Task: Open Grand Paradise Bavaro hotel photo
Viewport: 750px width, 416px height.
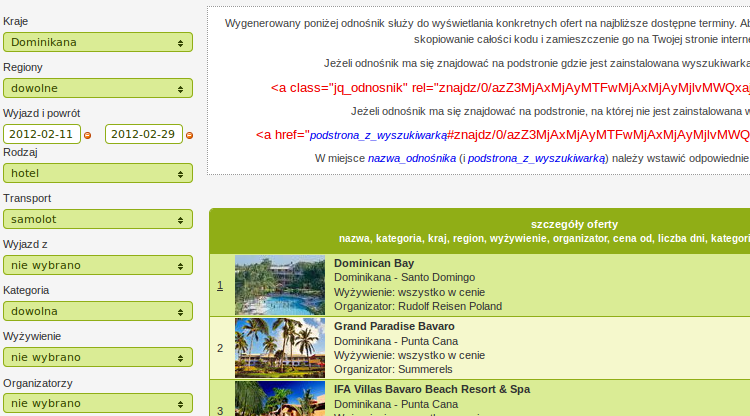Action: click(x=280, y=348)
